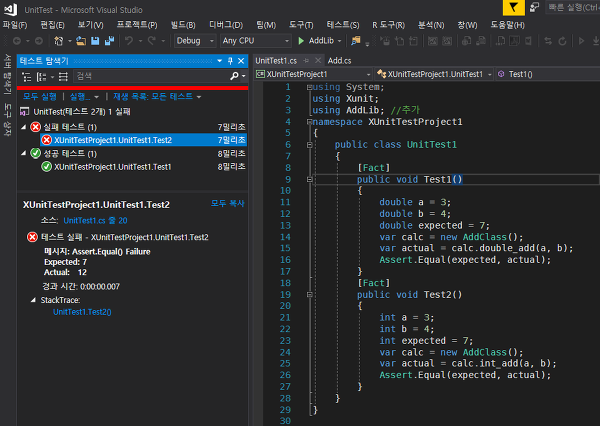This screenshot has width=600, height=426.
Task: Click the Test Explorer search field
Action: [151, 76]
